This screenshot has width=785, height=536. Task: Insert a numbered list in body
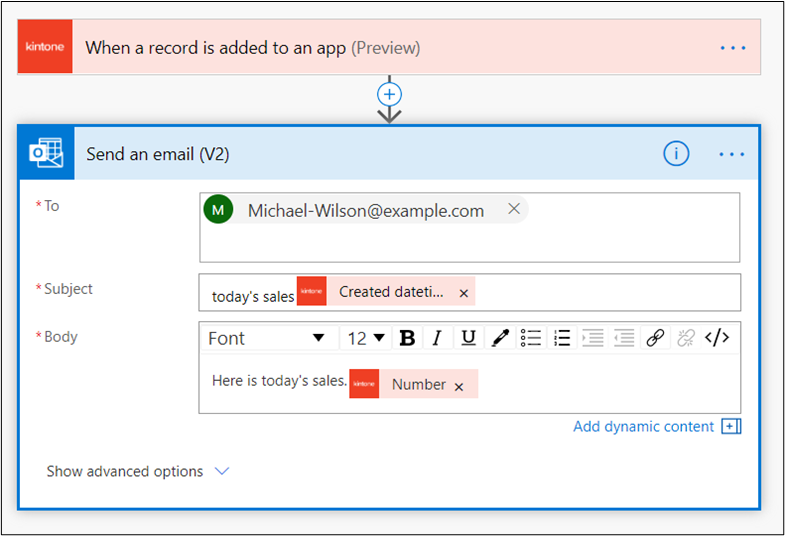pyautogui.click(x=562, y=338)
